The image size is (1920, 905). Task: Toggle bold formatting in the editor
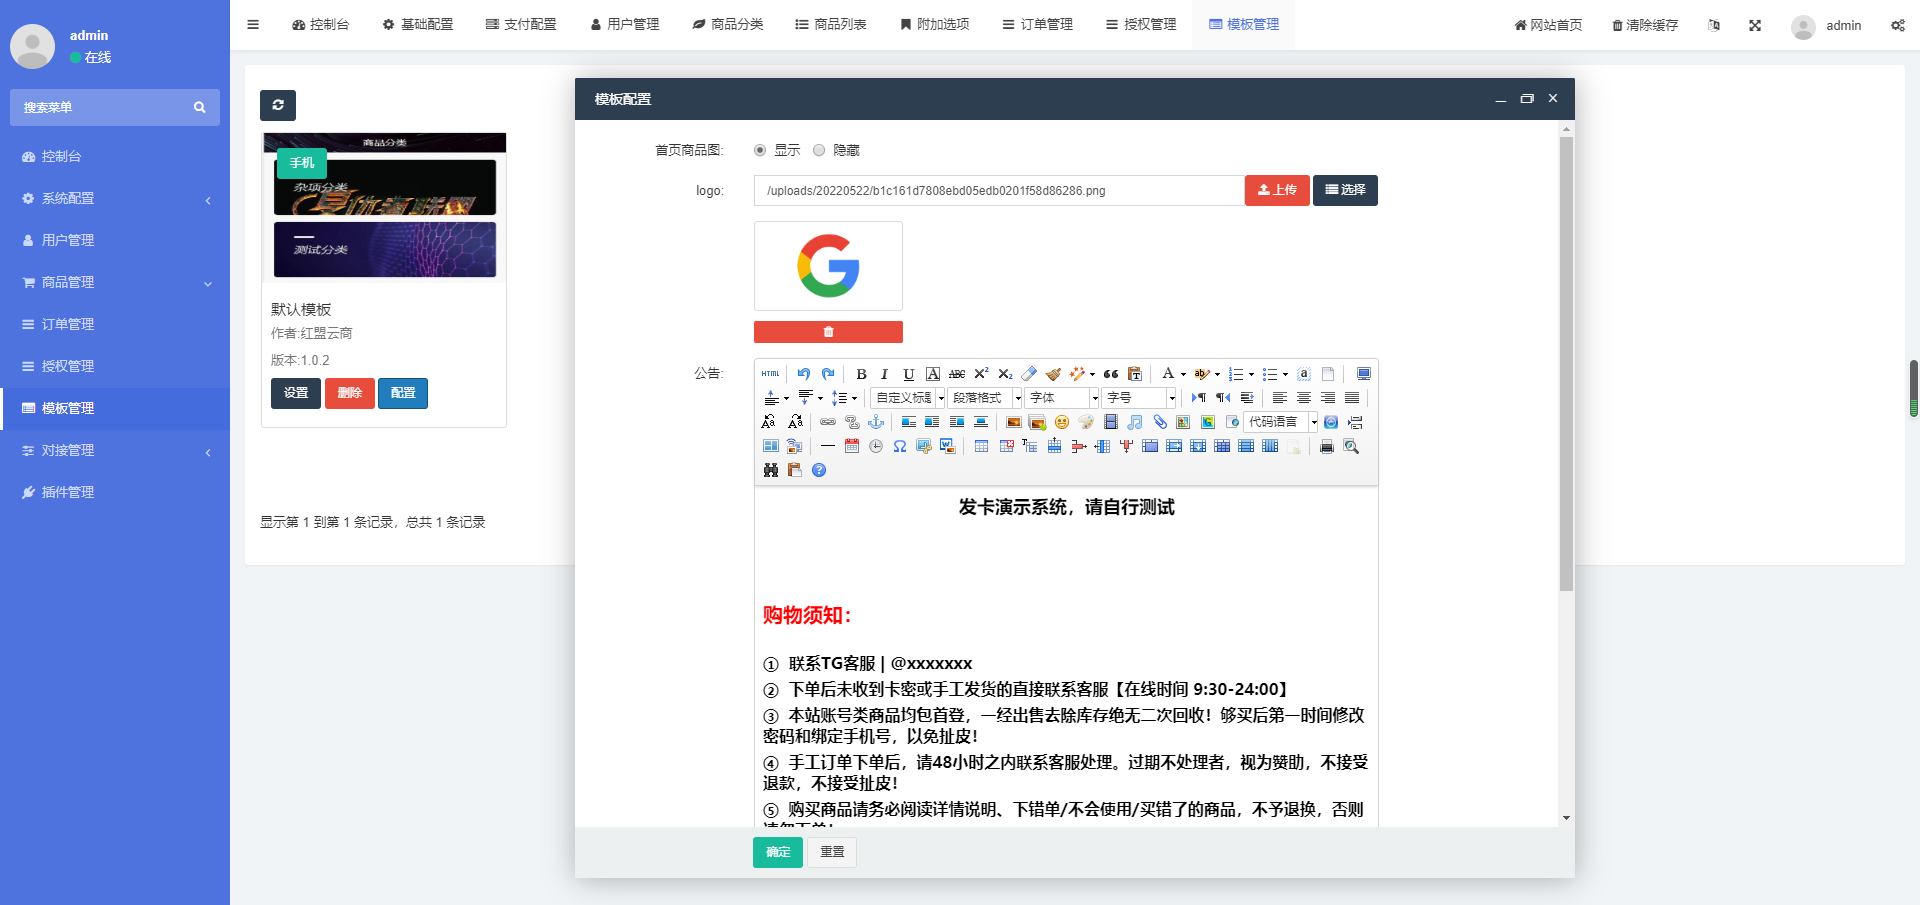(861, 374)
